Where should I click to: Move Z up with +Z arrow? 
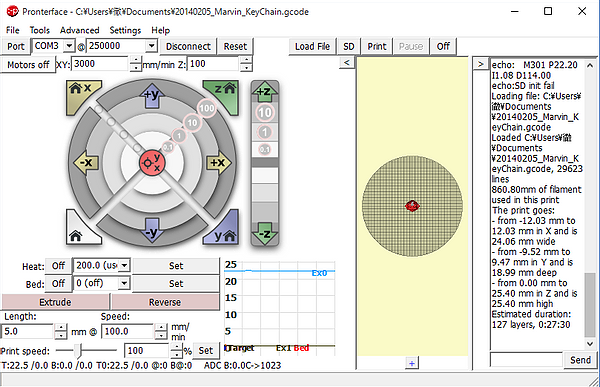(x=265, y=91)
